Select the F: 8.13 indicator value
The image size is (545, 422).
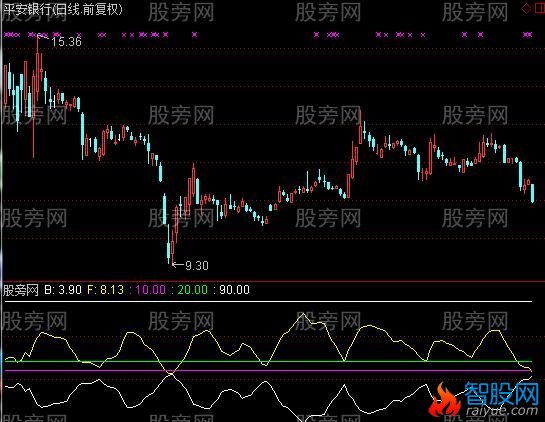pos(105,290)
